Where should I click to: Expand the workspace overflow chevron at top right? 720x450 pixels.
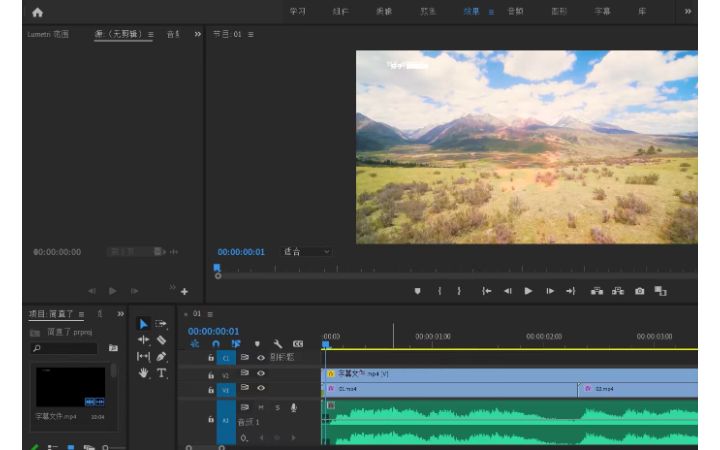point(687,12)
